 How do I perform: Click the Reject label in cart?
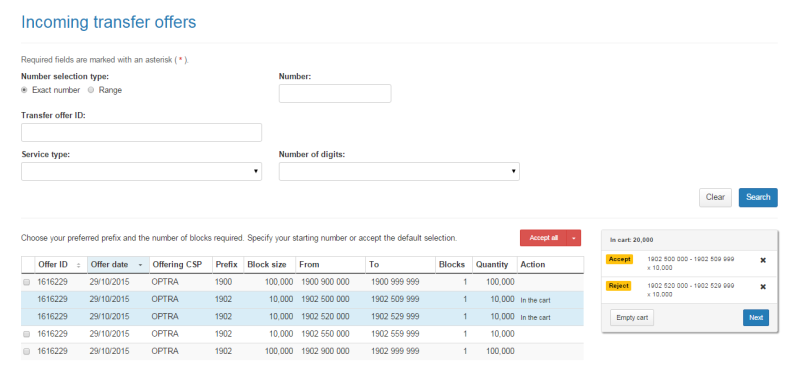618,286
